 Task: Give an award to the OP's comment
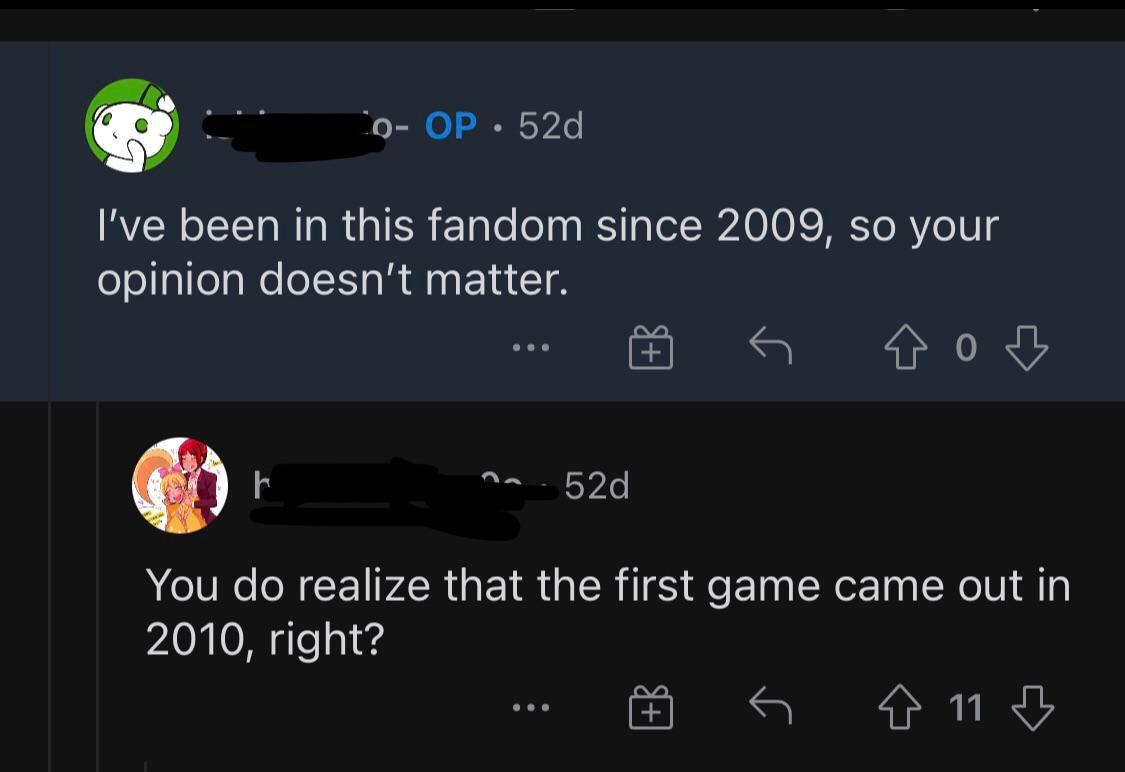pyautogui.click(x=650, y=348)
